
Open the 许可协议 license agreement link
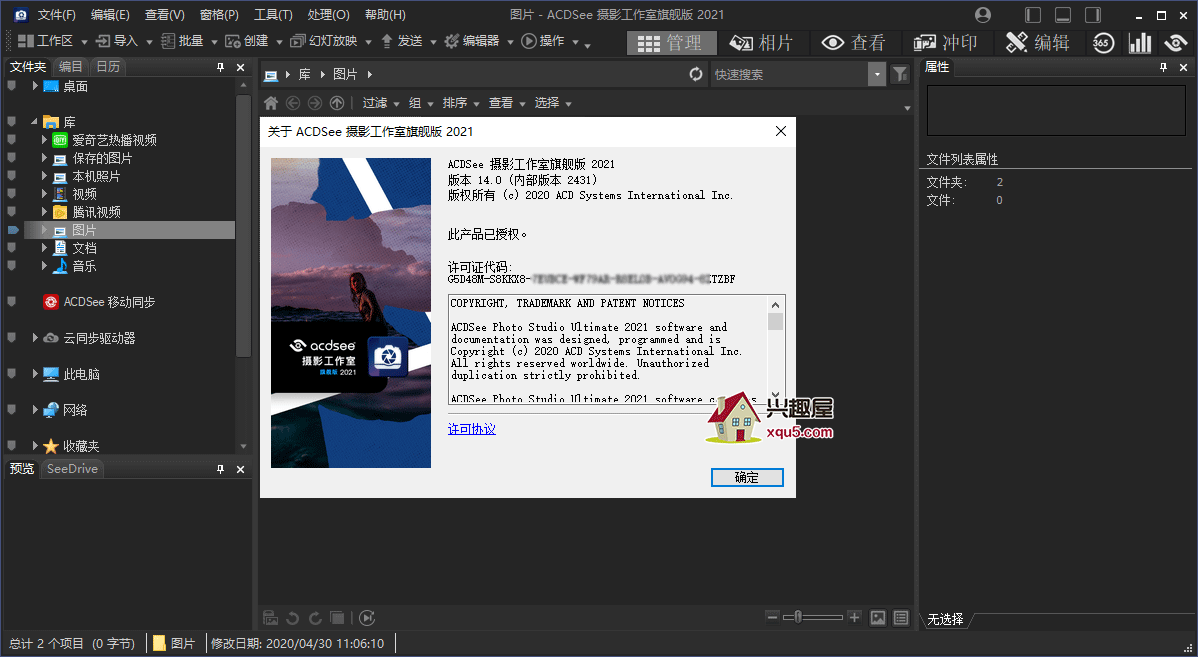click(x=471, y=429)
